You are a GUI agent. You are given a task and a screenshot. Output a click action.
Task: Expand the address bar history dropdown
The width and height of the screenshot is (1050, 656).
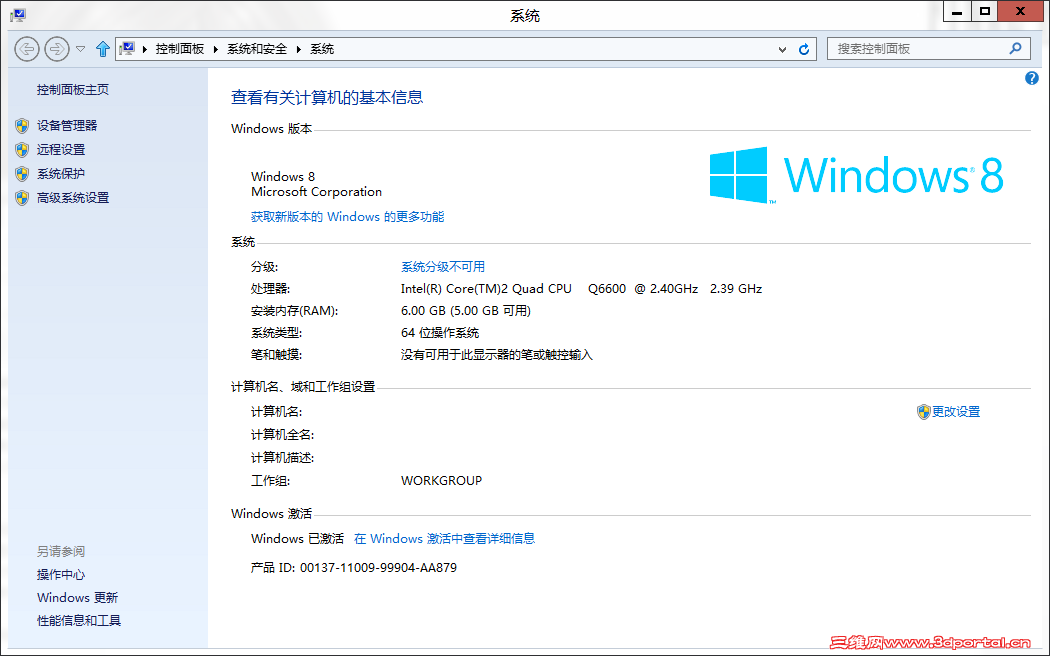(x=782, y=48)
